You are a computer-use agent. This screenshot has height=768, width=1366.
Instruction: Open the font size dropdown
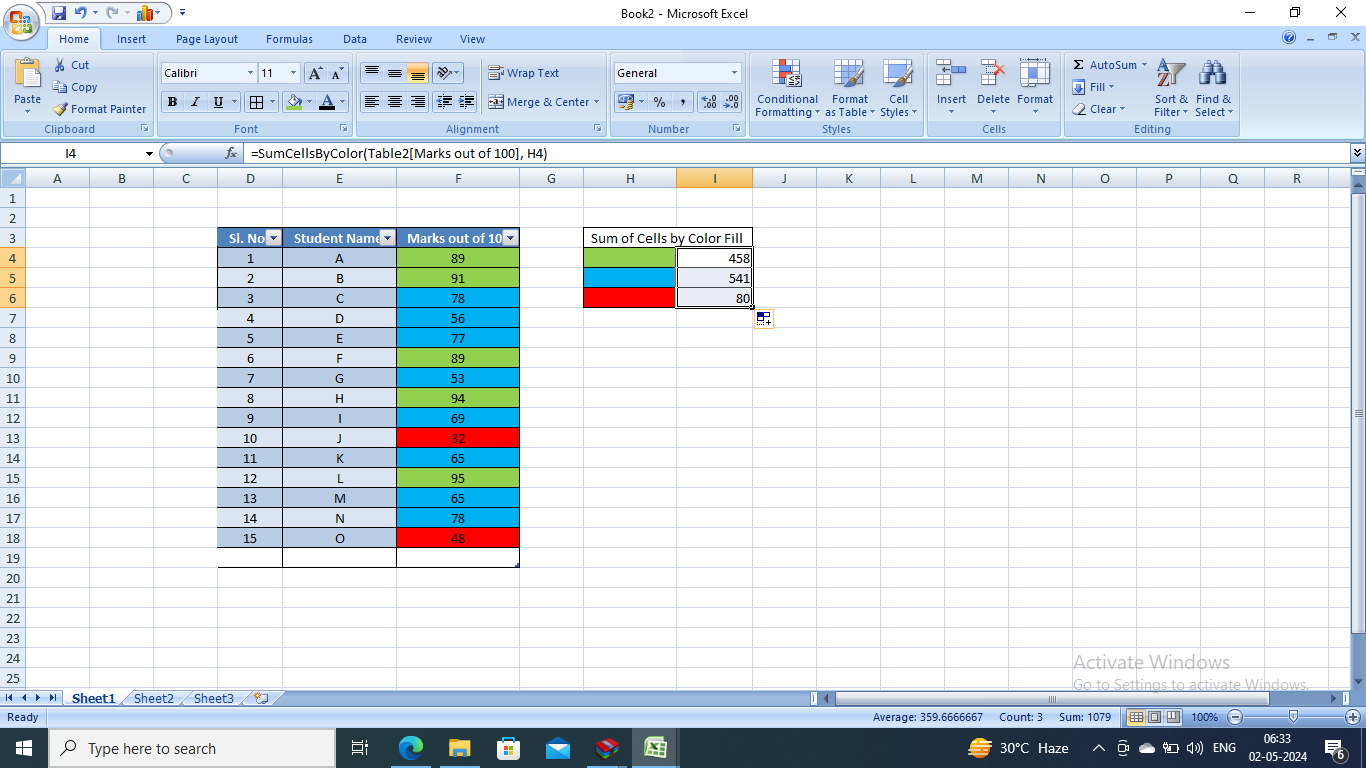293,73
